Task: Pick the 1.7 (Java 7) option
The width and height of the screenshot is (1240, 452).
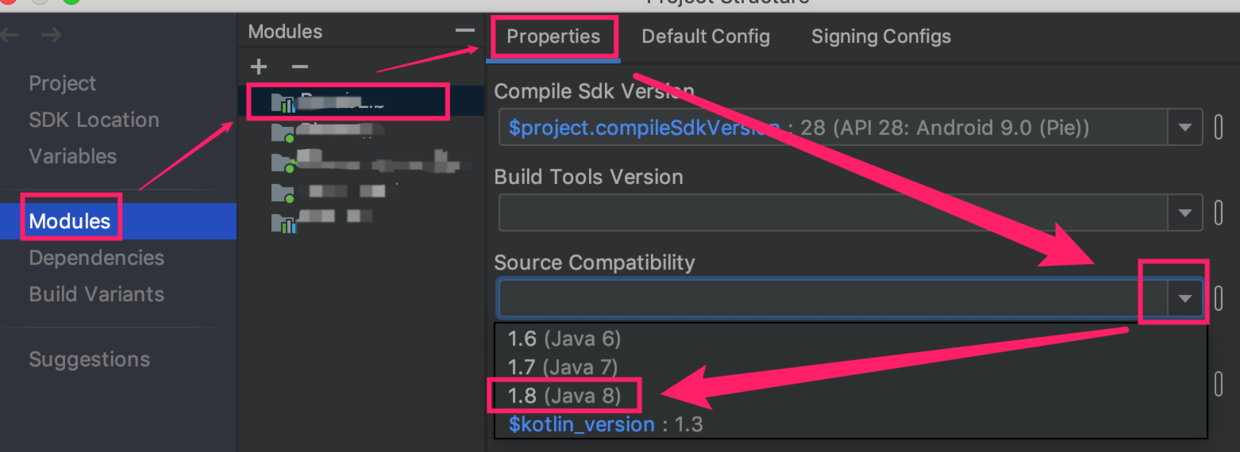Action: [563, 367]
